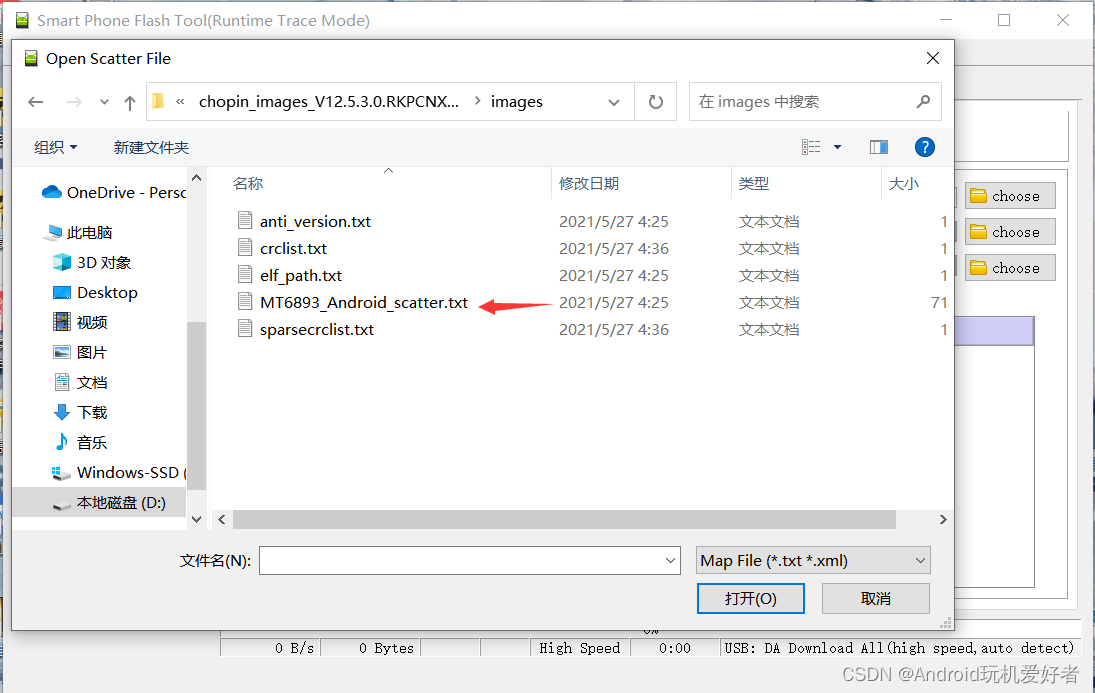Close the Open Scatter File dialog
This screenshot has height=693, width=1095.
tap(932, 59)
